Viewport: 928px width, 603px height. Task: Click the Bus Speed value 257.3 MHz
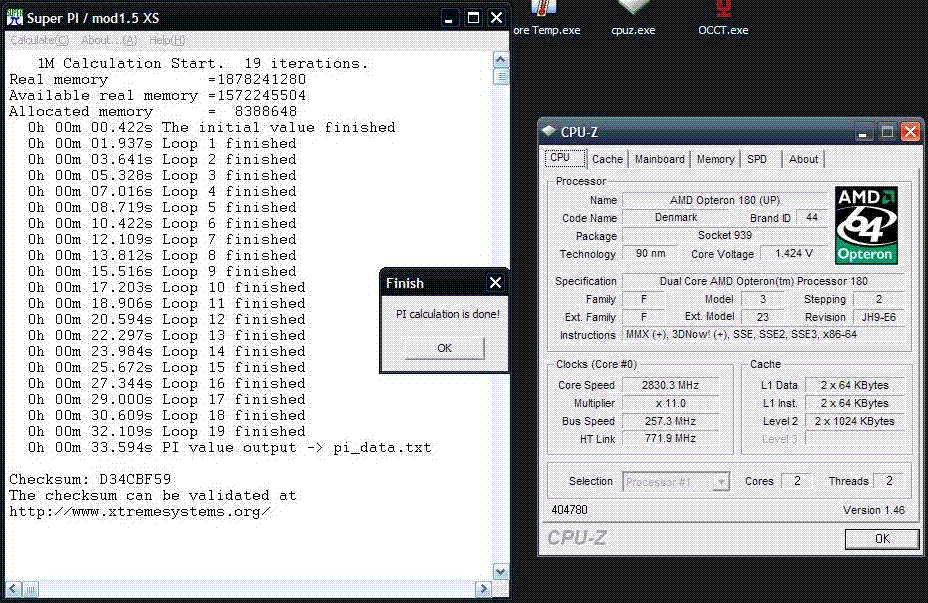tap(671, 421)
